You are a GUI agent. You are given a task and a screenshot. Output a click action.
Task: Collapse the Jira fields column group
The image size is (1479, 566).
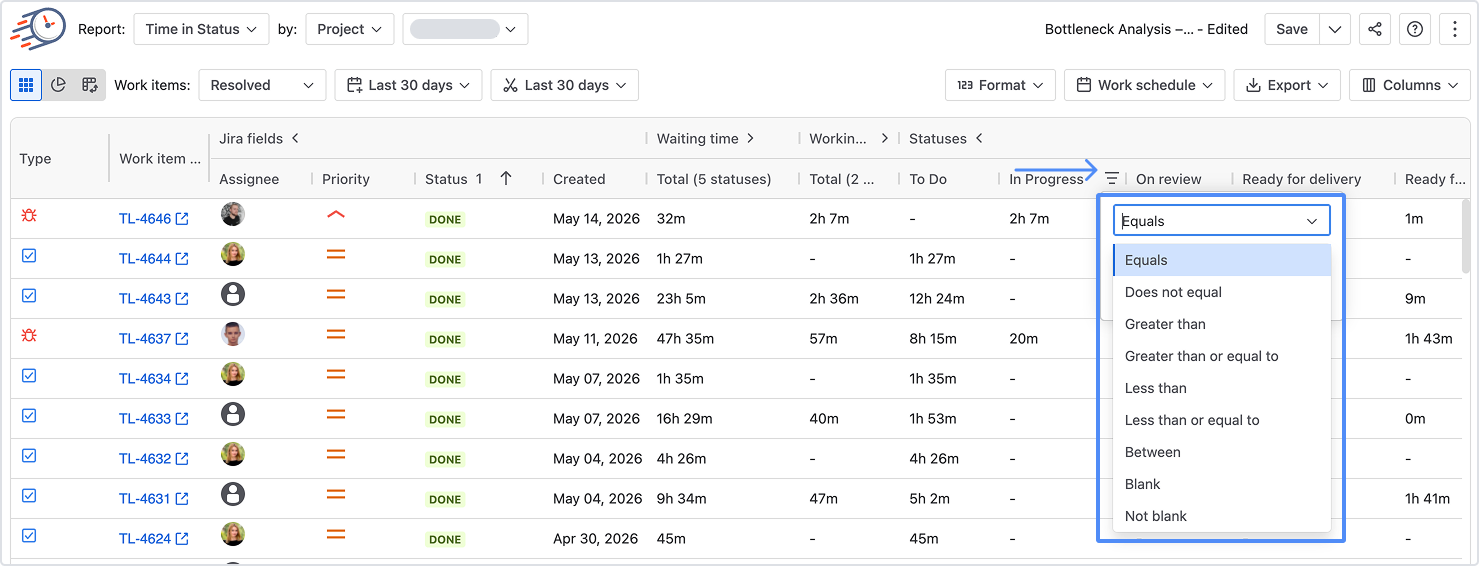point(295,138)
